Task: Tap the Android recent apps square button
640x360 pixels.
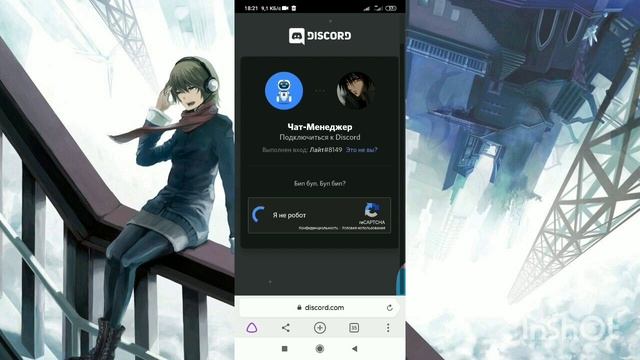Action: coord(285,349)
